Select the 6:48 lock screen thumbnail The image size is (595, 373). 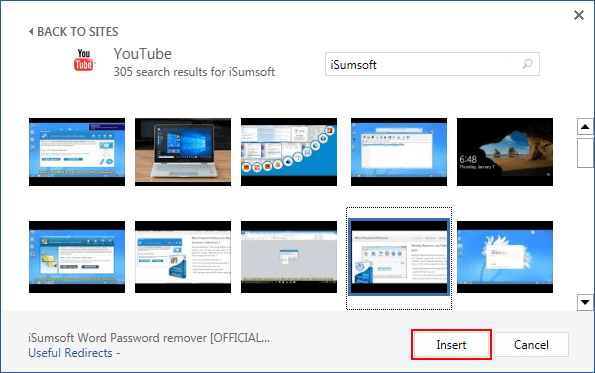click(x=505, y=152)
